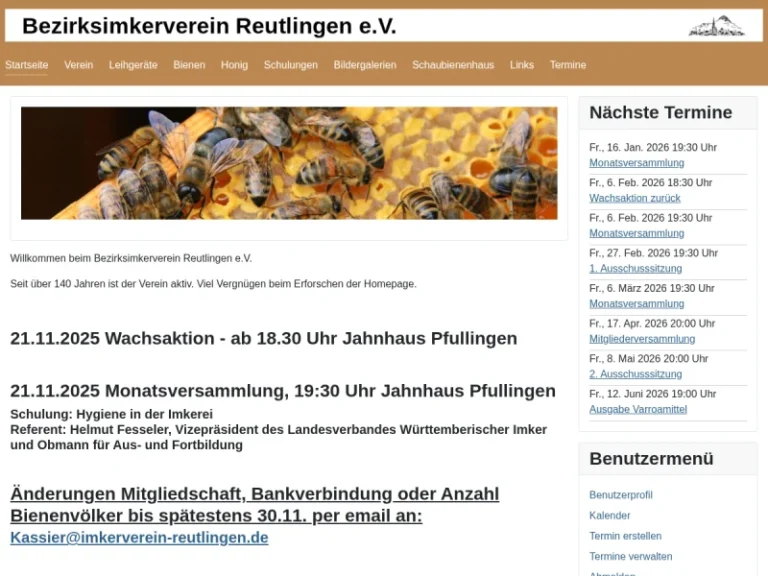Screen dimensions: 768x576
Task: Click the Änderungen Mitgliedschaft, Bankverbindung heading
Action: [255, 504]
